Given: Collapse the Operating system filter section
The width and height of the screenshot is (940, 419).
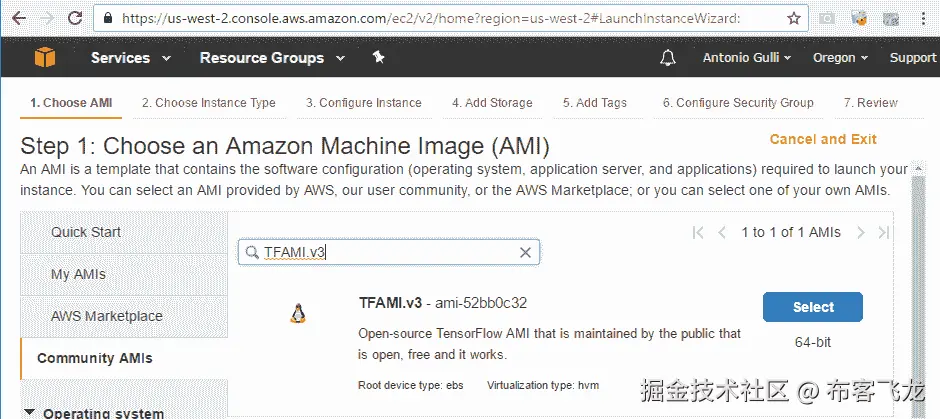Looking at the screenshot, I should click(x=28, y=413).
